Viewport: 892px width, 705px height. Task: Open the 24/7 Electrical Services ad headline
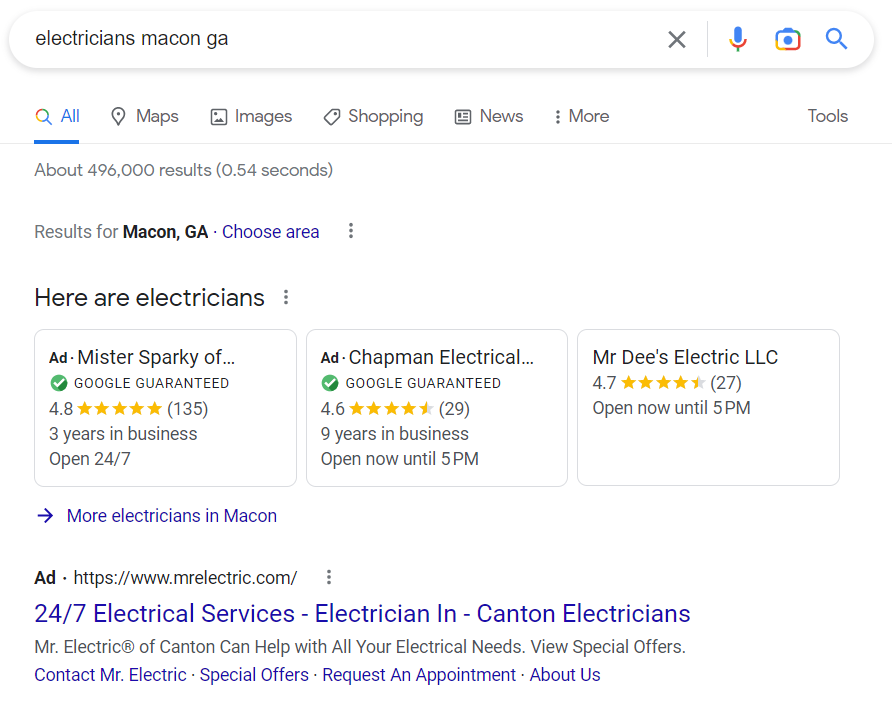362,613
